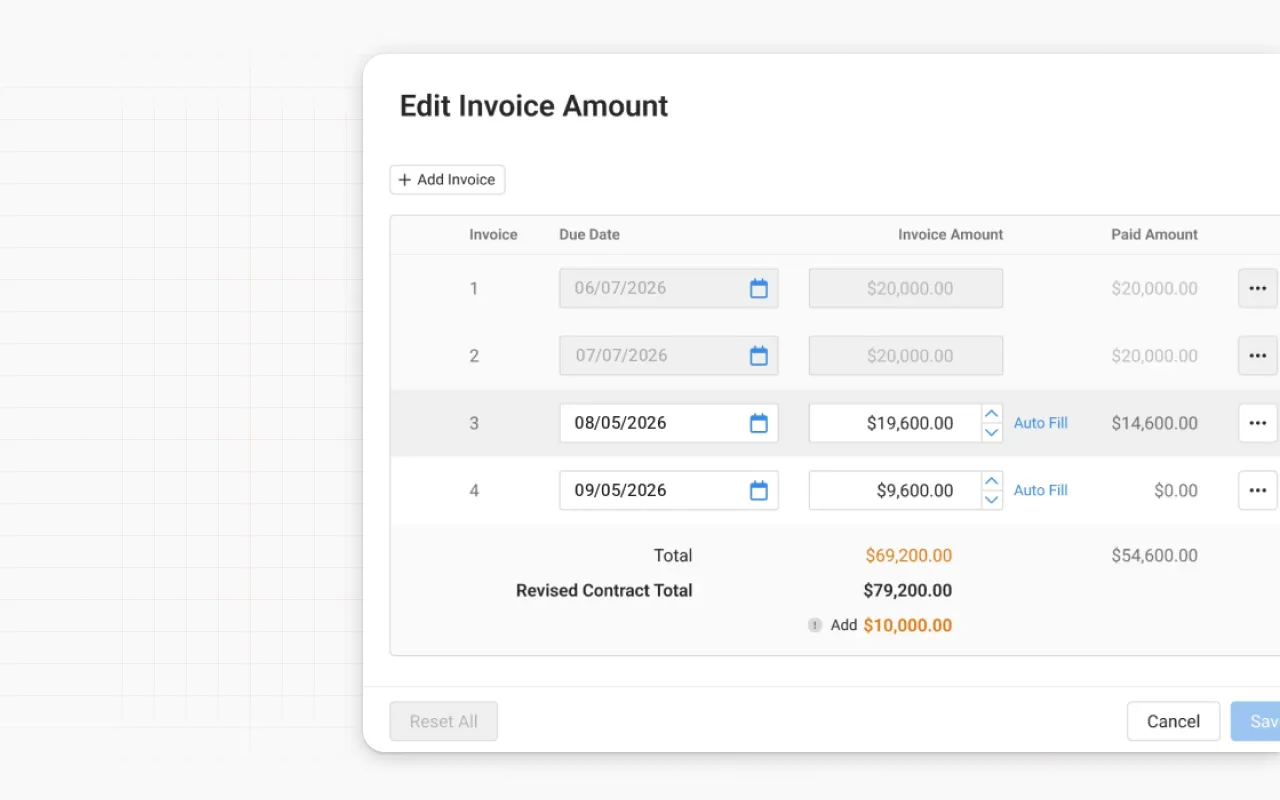Open calendar picker for invoice 2 due date
Image resolution: width=1280 pixels, height=800 pixels.
[759, 355]
